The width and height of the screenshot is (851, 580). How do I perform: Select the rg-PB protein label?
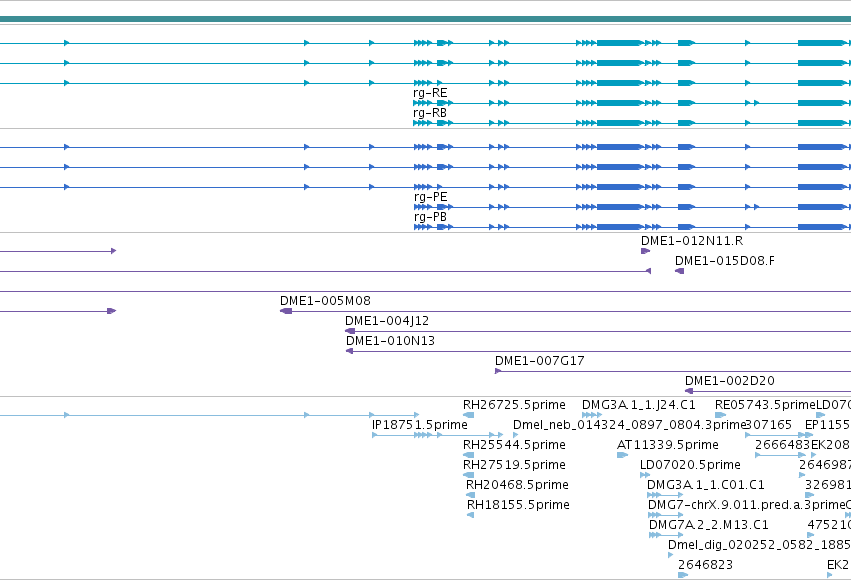[430, 217]
